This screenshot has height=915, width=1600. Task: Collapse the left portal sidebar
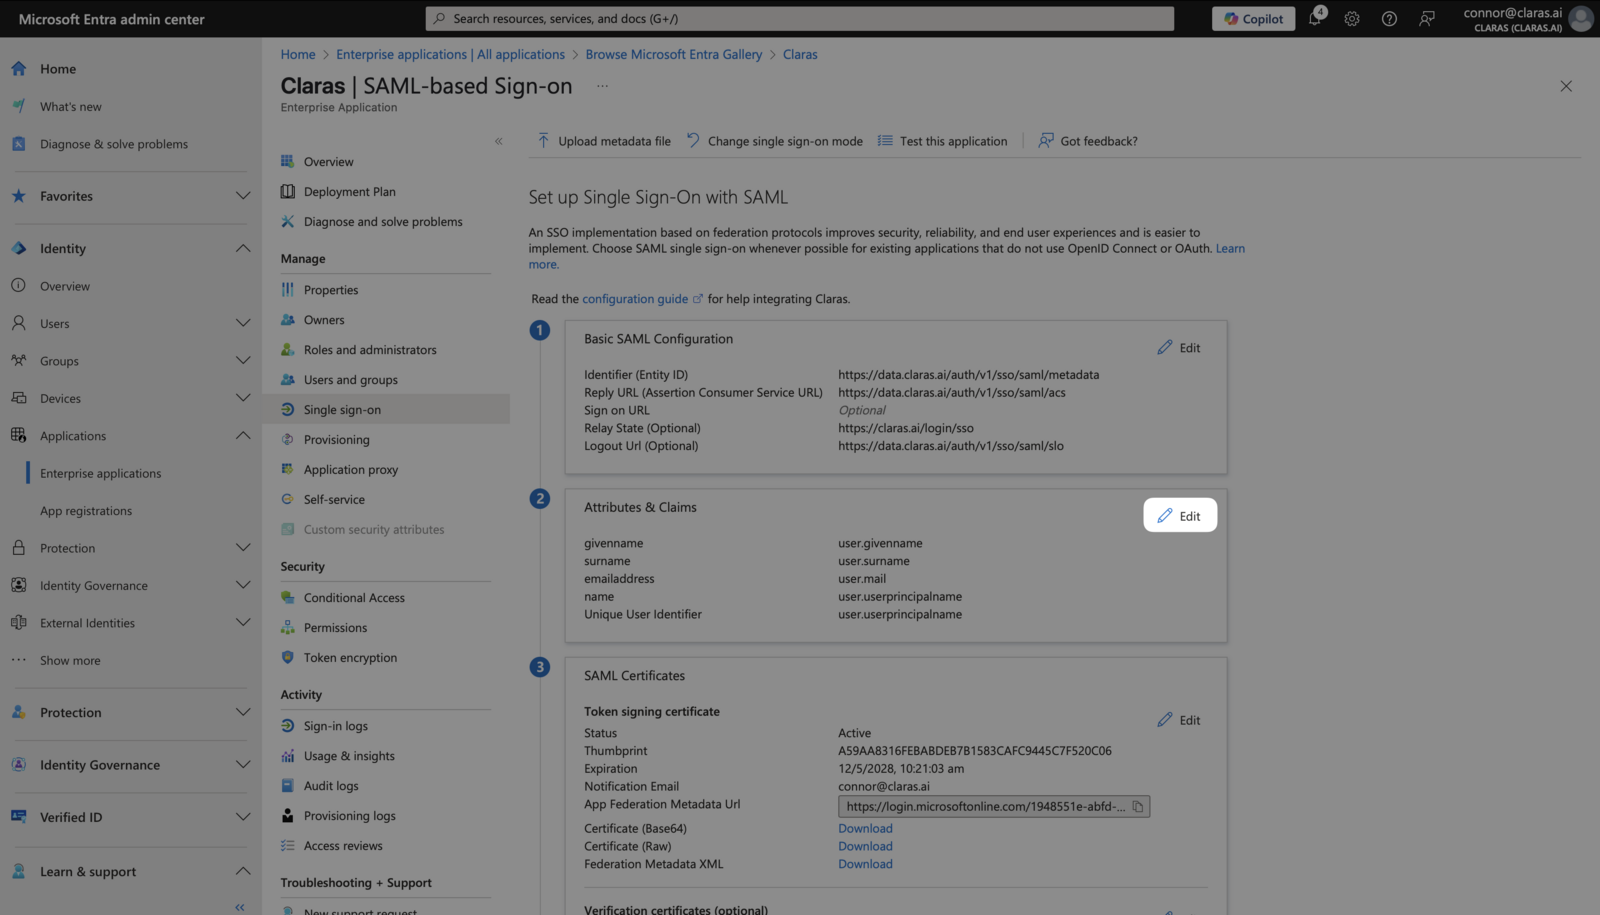pyautogui.click(x=240, y=907)
